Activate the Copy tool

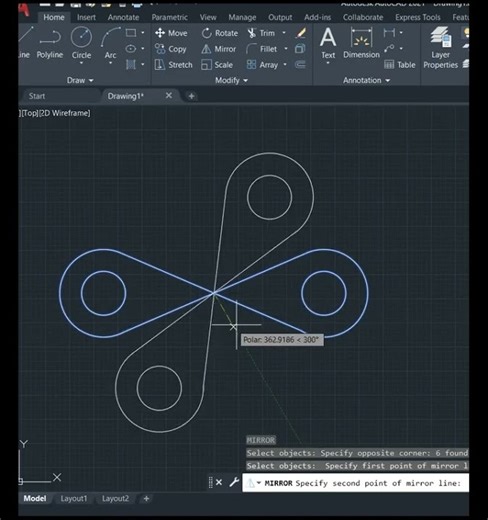pos(171,49)
